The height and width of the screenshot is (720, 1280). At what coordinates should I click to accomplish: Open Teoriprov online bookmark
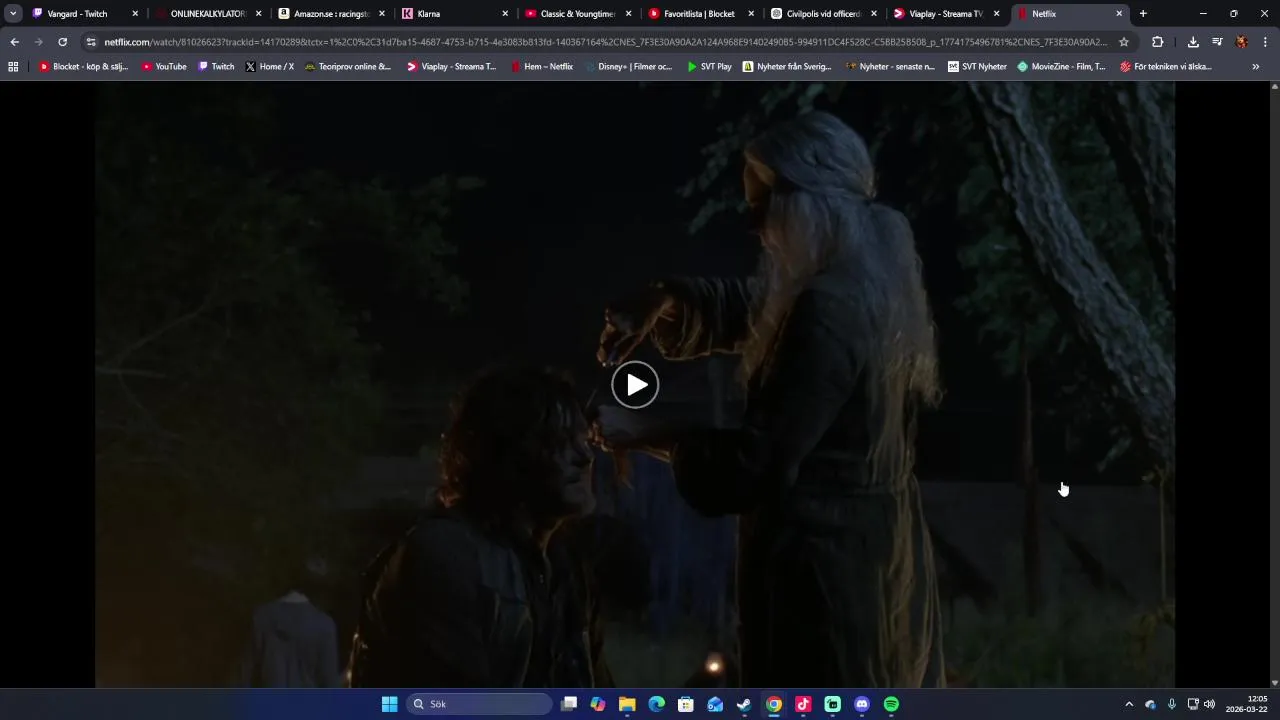tap(348, 67)
